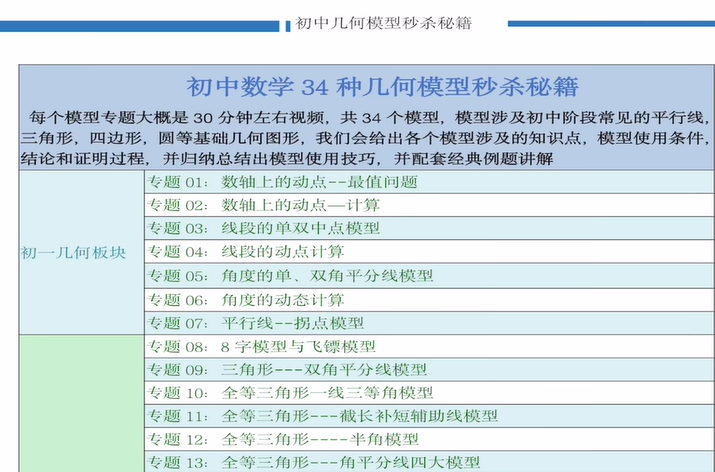Image resolution: width=715 pixels, height=472 pixels.
Task: Click the description line starting "三角形, 四边形, 圆等基础"
Action: (366, 138)
